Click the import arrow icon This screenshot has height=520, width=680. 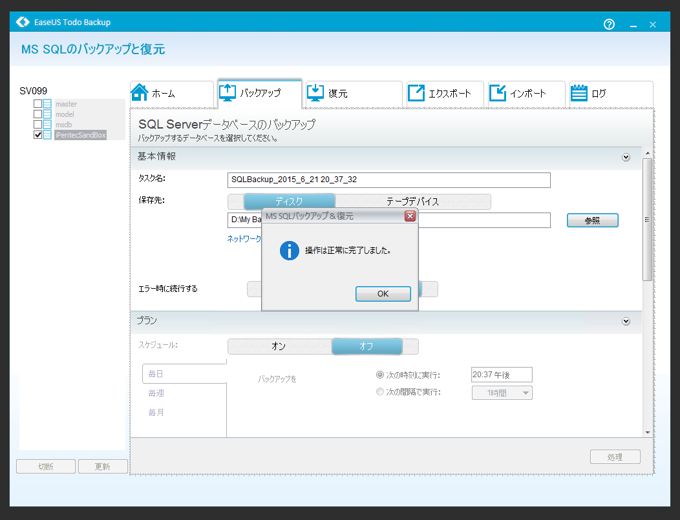[x=497, y=93]
